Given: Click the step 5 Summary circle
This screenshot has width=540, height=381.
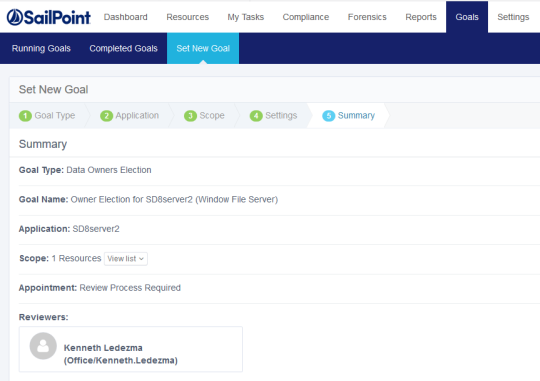Looking at the screenshot, I should (x=329, y=116).
